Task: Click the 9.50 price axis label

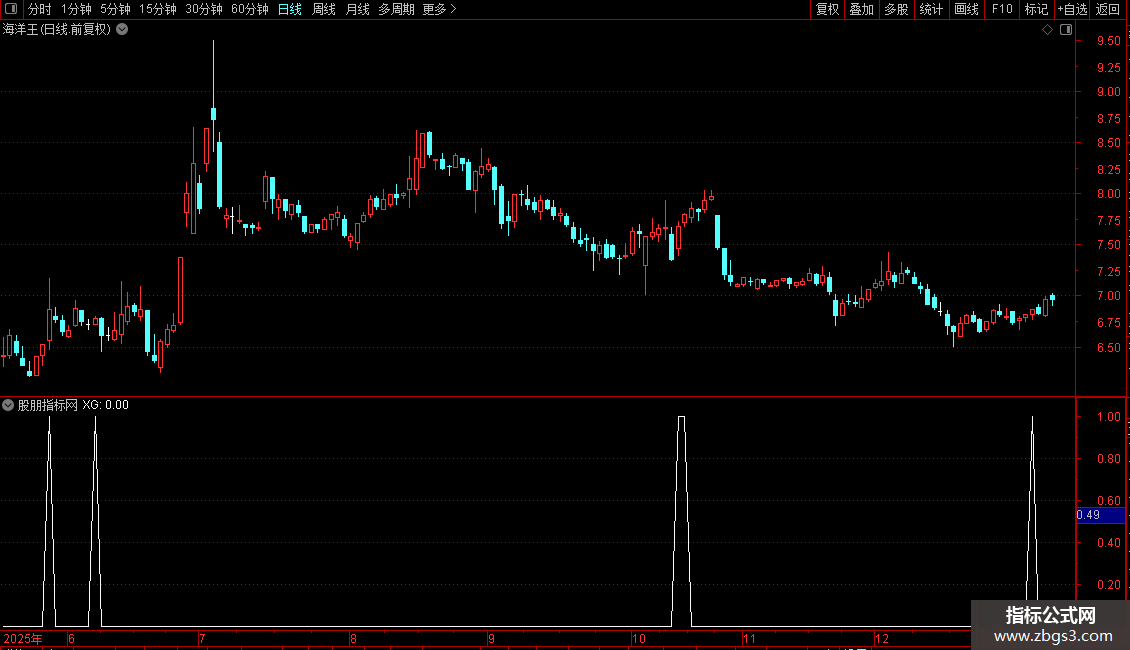Action: 1108,41
